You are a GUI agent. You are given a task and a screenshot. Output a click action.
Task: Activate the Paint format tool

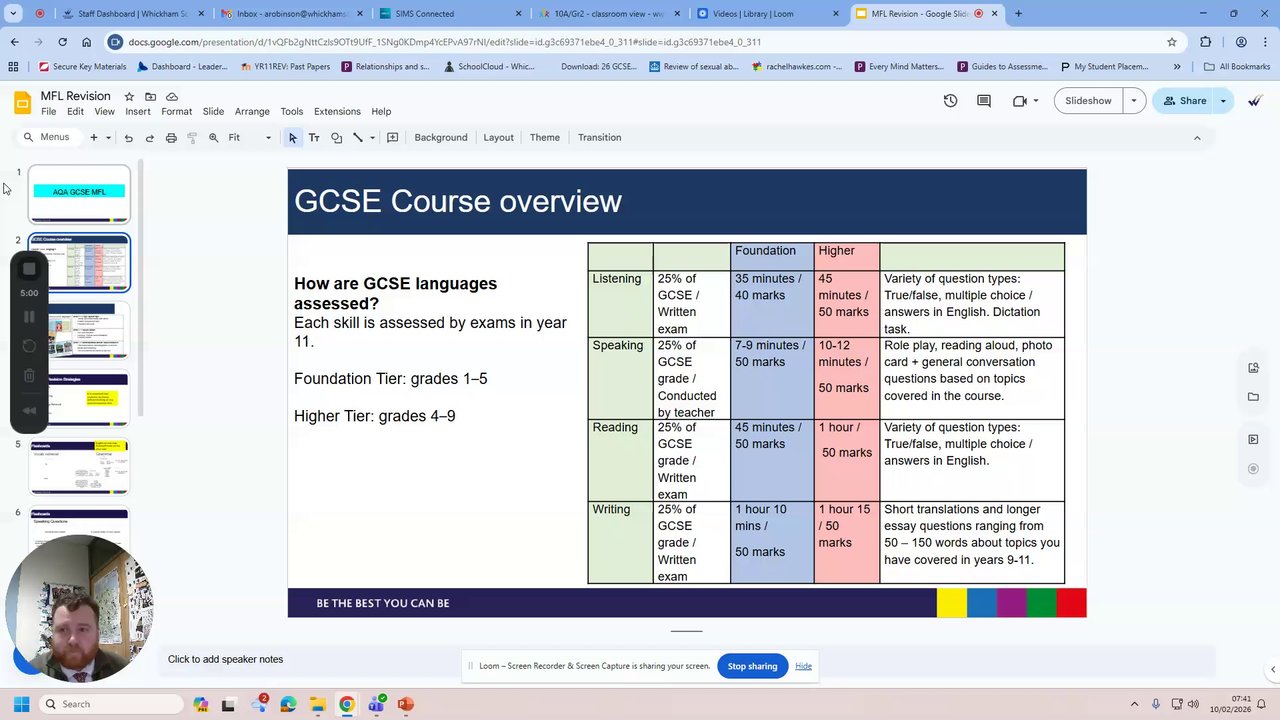click(192, 138)
